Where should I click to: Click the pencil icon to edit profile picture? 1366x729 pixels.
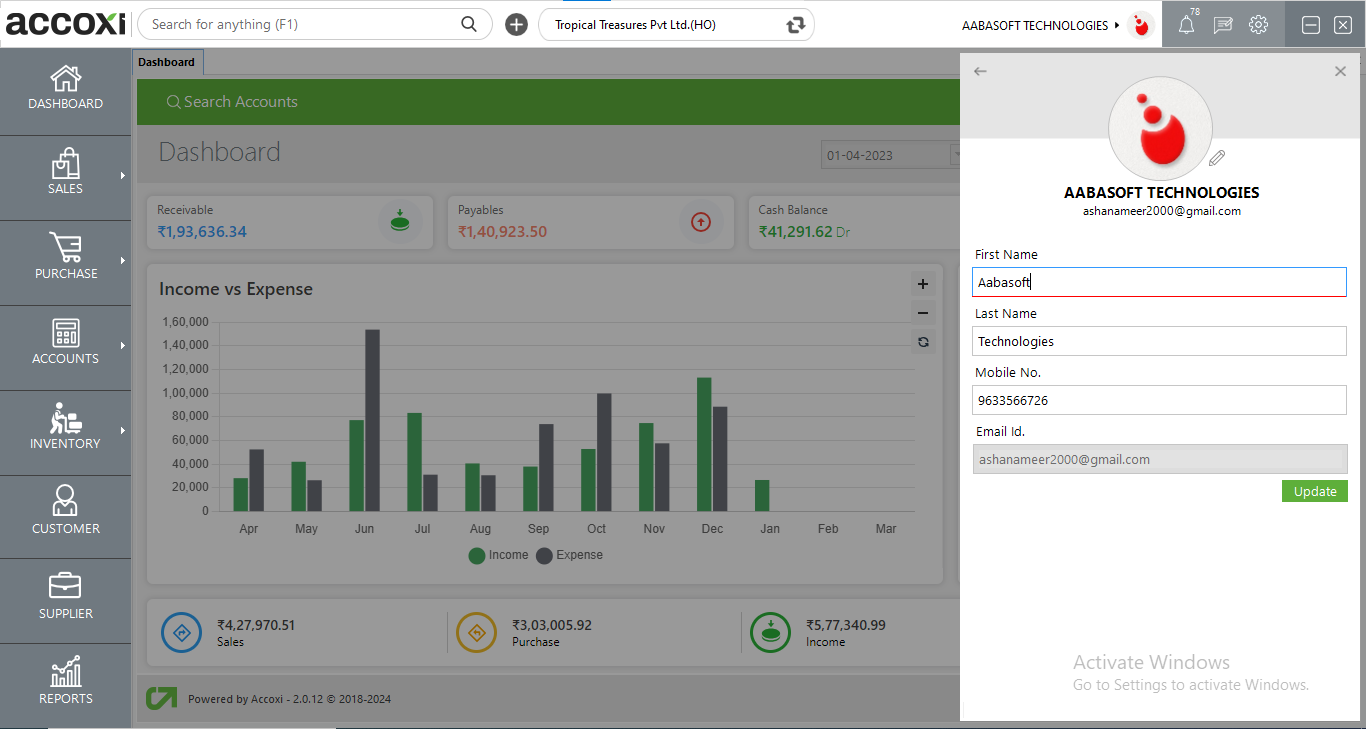tap(1216, 158)
